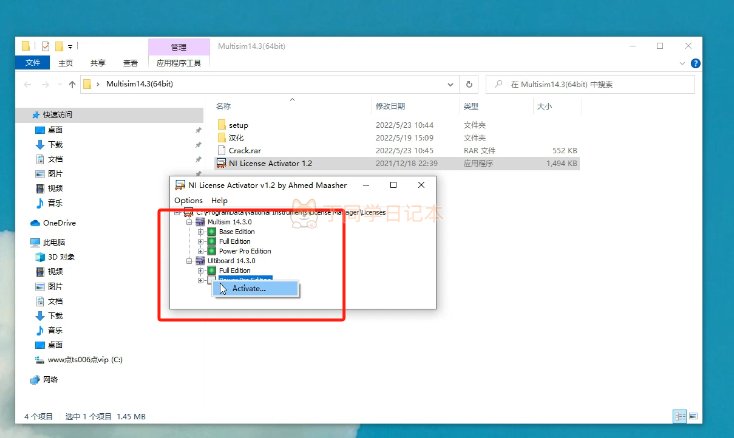Click the setup folder icon
Screen dimensions: 734x438
point(221,124)
